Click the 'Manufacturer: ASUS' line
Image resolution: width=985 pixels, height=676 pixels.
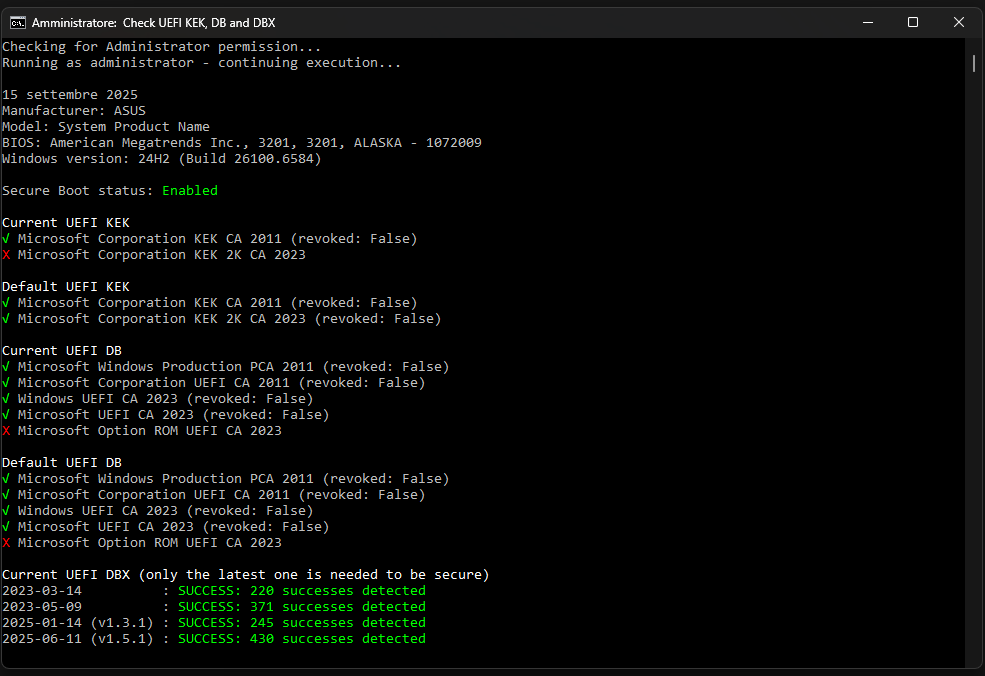(x=74, y=111)
